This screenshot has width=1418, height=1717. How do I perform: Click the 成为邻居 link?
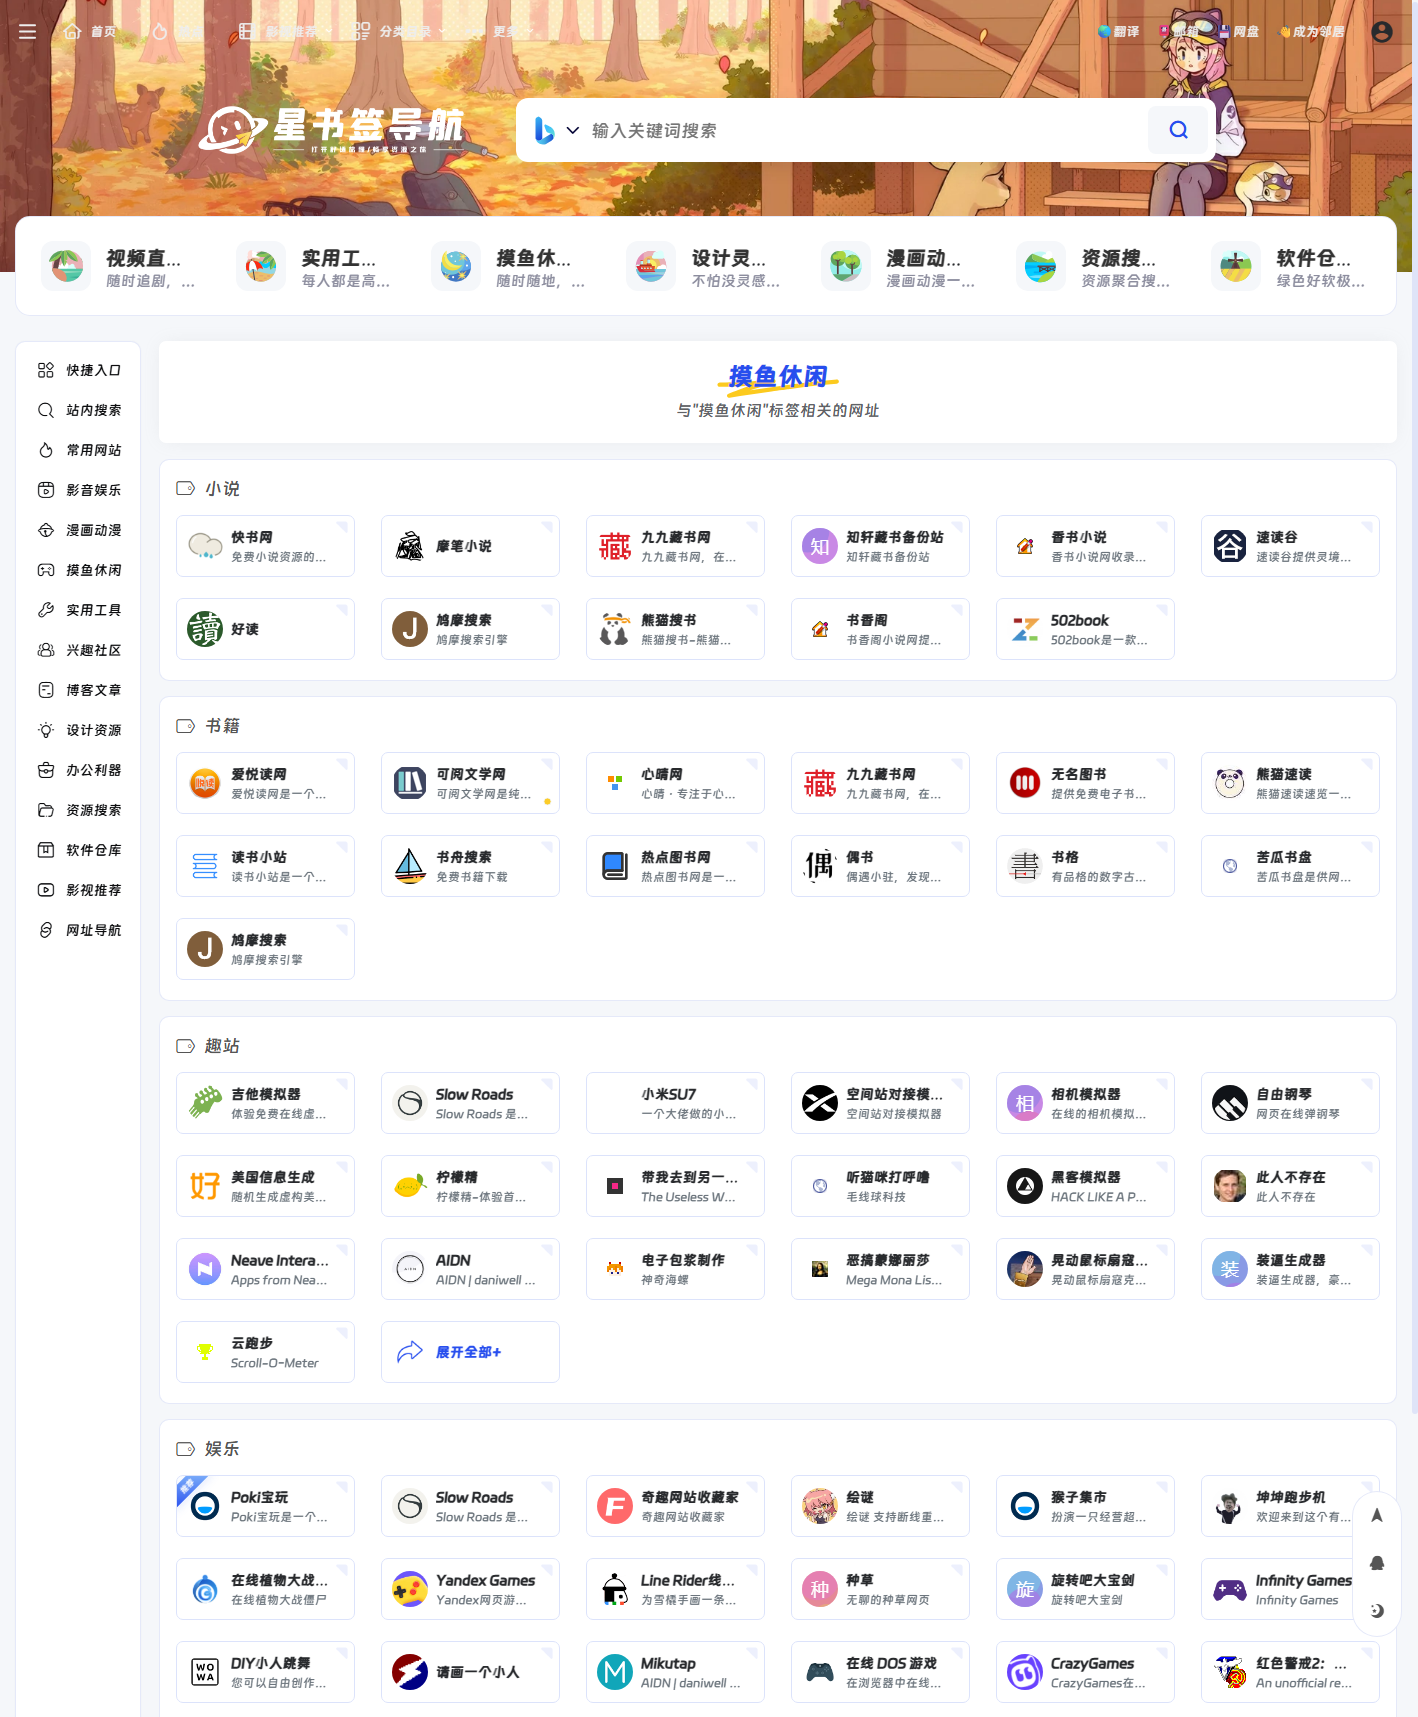coord(1311,32)
